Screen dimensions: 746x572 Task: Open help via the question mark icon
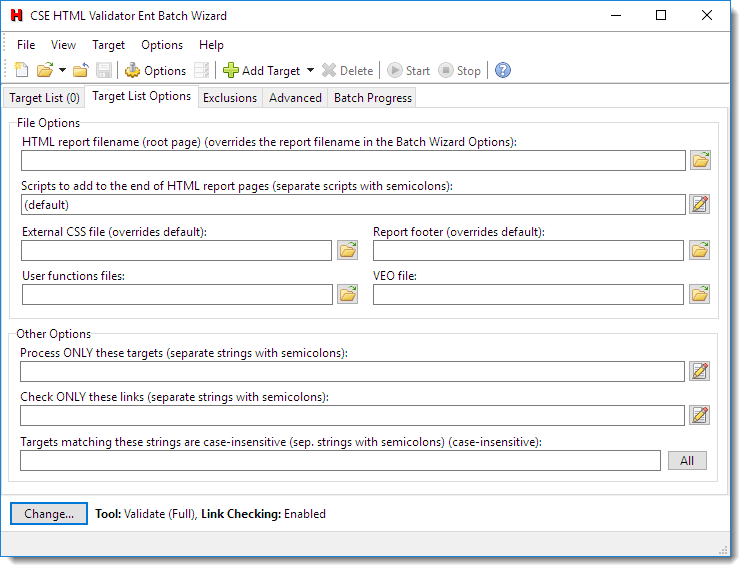(x=503, y=70)
